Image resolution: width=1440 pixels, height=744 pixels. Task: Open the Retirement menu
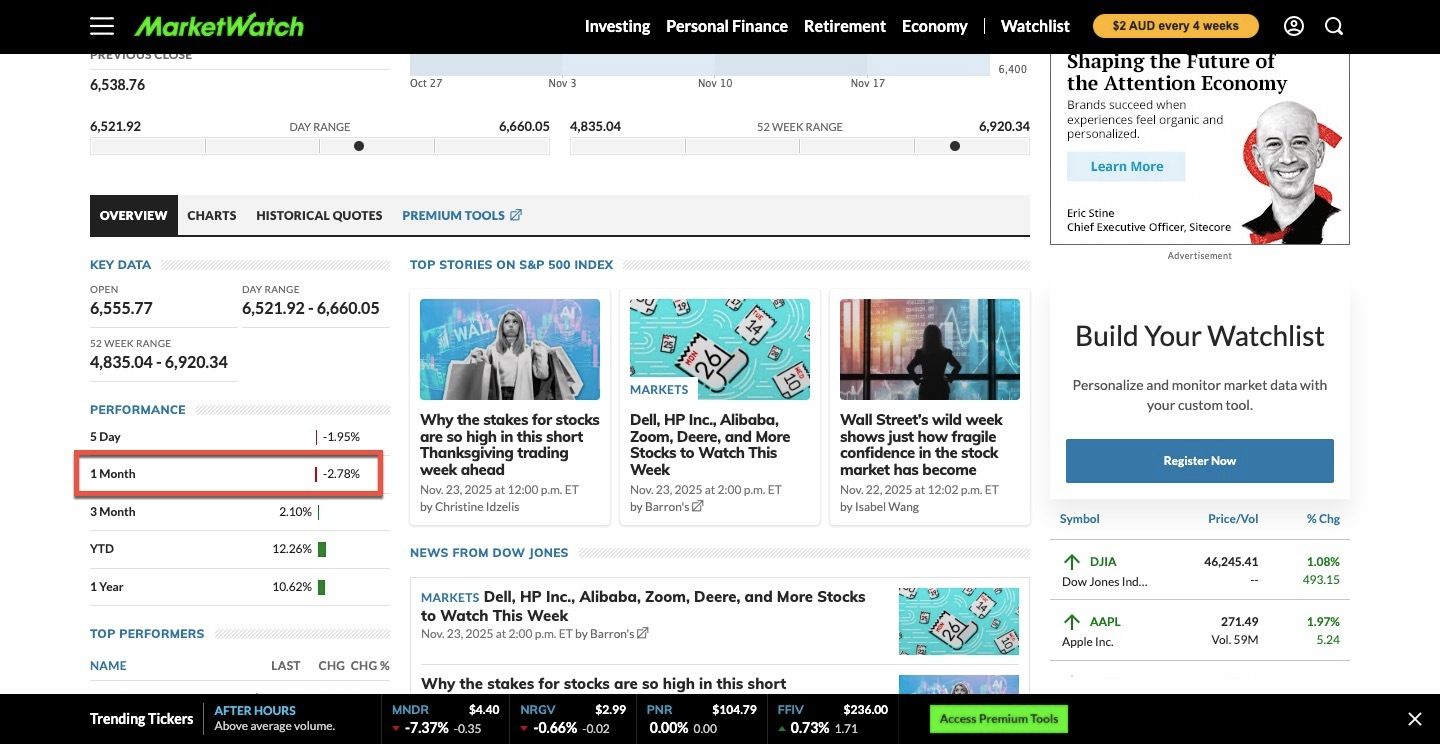click(845, 26)
